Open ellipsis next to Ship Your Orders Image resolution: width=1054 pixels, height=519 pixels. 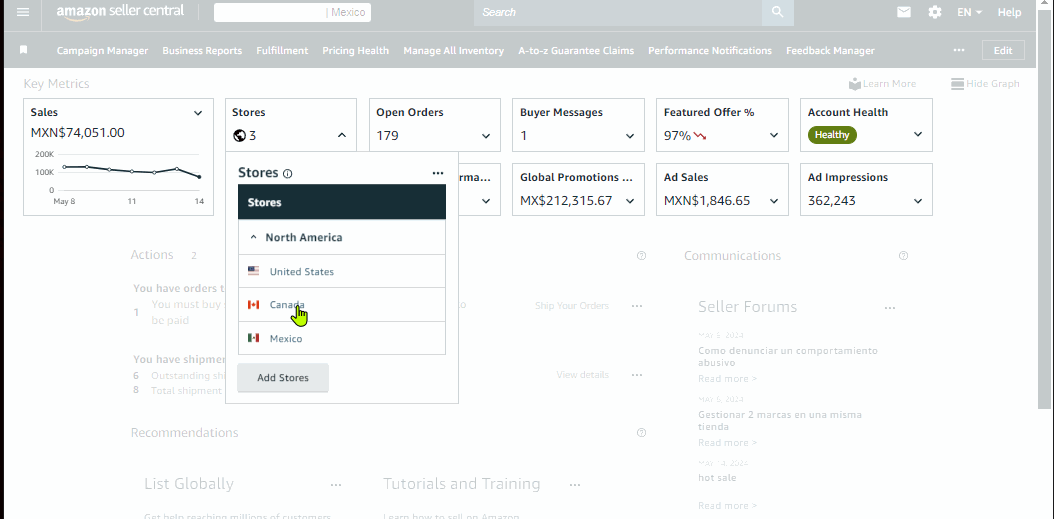tap(637, 306)
